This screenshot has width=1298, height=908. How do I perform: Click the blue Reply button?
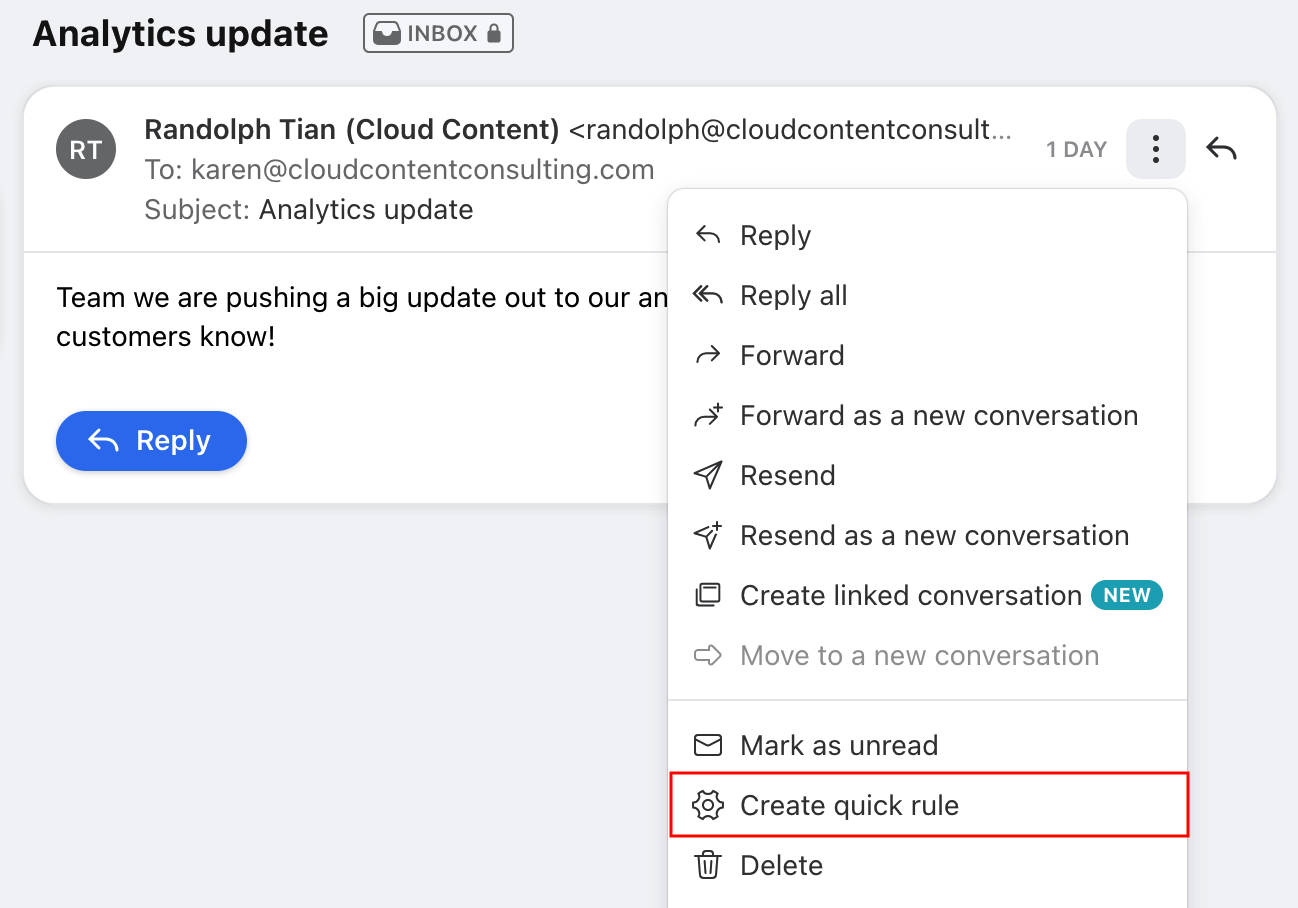tap(151, 440)
